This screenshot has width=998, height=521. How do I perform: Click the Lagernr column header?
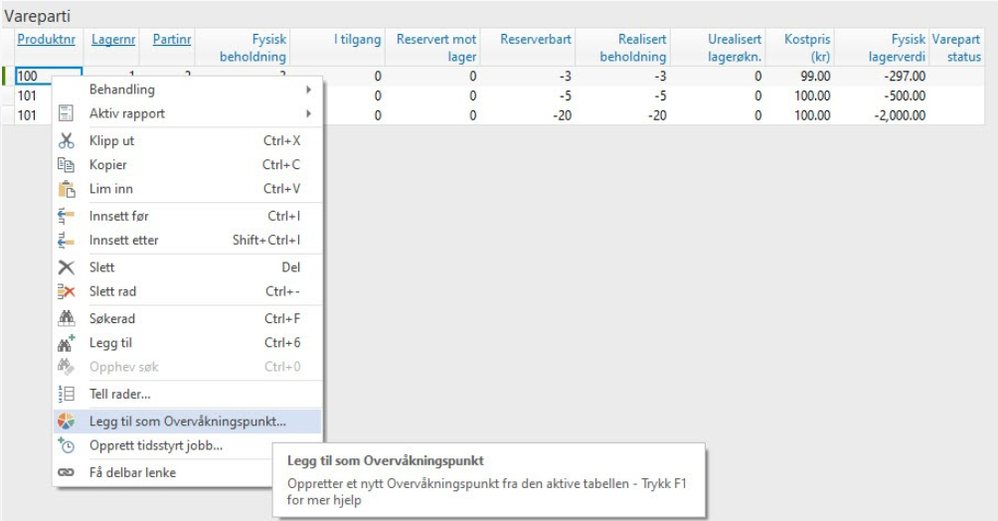(113, 39)
